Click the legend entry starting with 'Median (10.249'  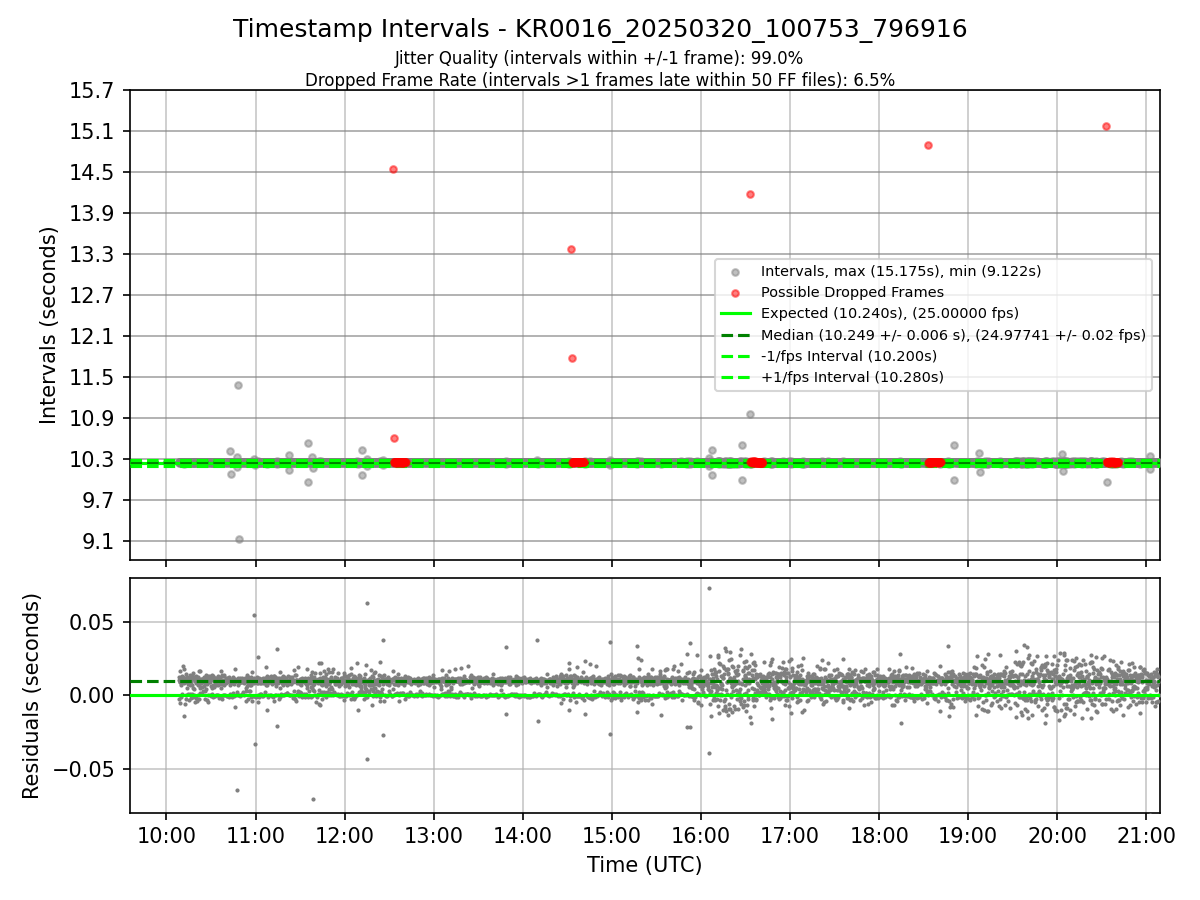tap(953, 335)
